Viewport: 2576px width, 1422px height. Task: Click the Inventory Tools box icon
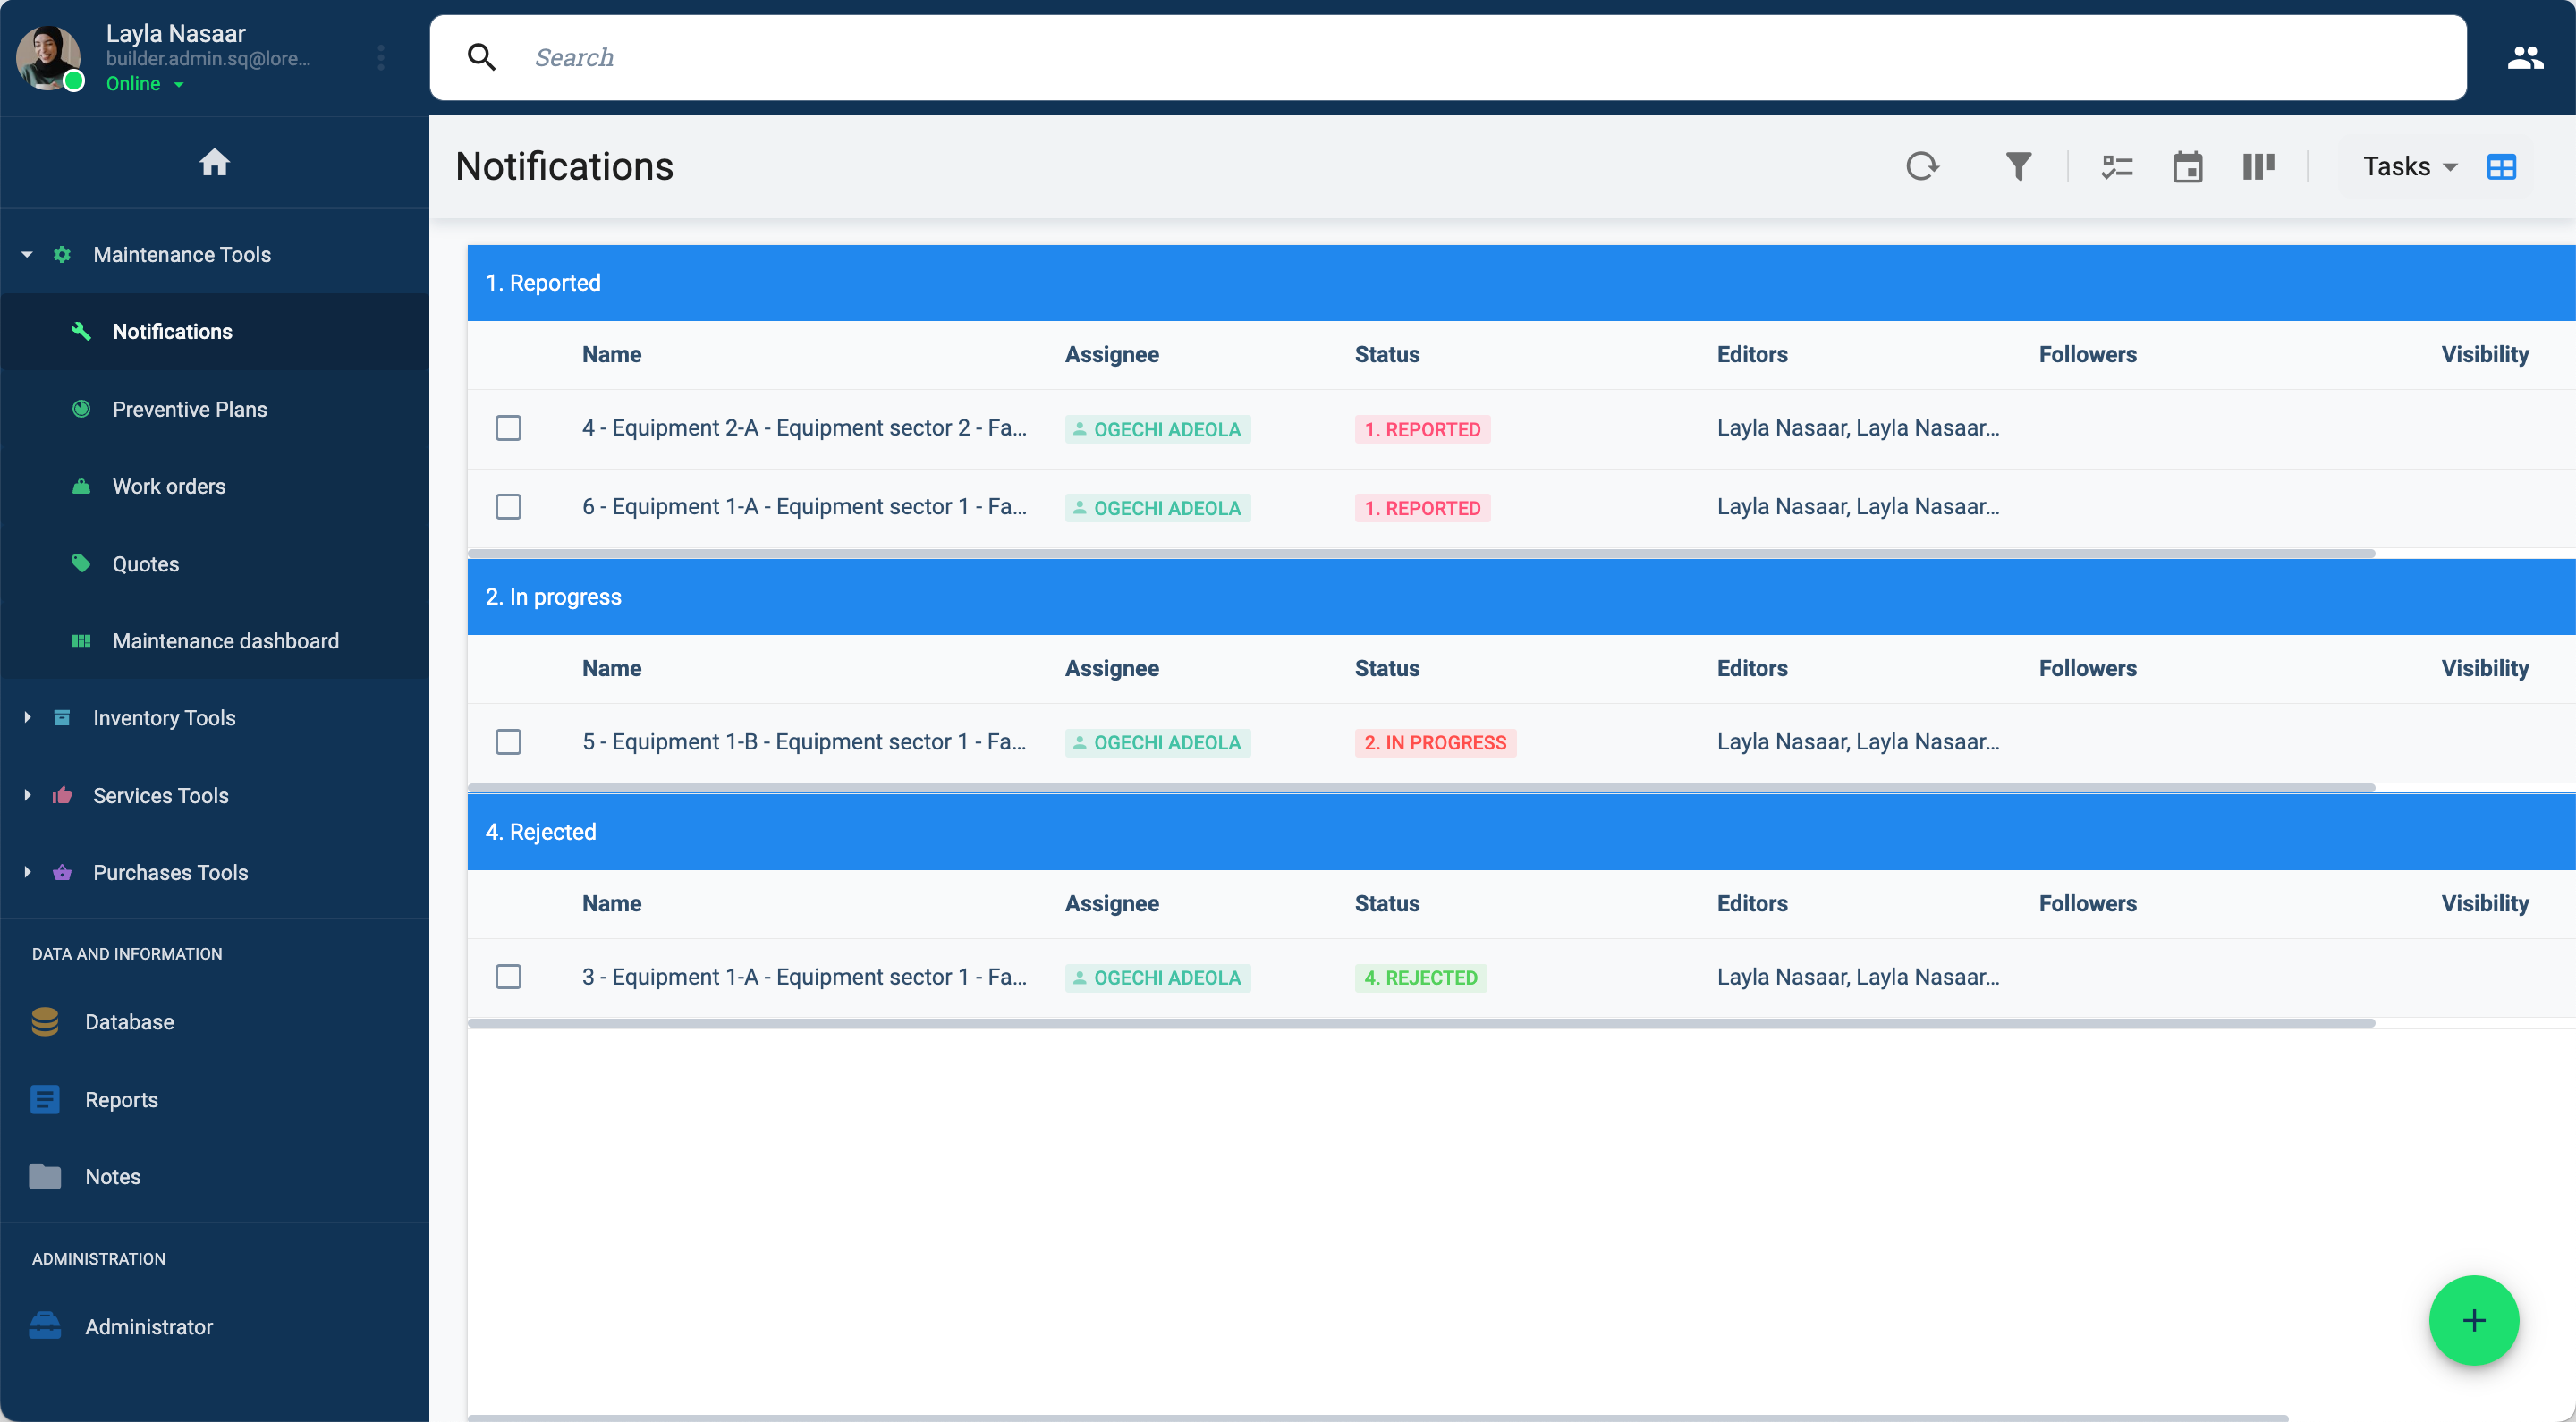click(x=62, y=717)
